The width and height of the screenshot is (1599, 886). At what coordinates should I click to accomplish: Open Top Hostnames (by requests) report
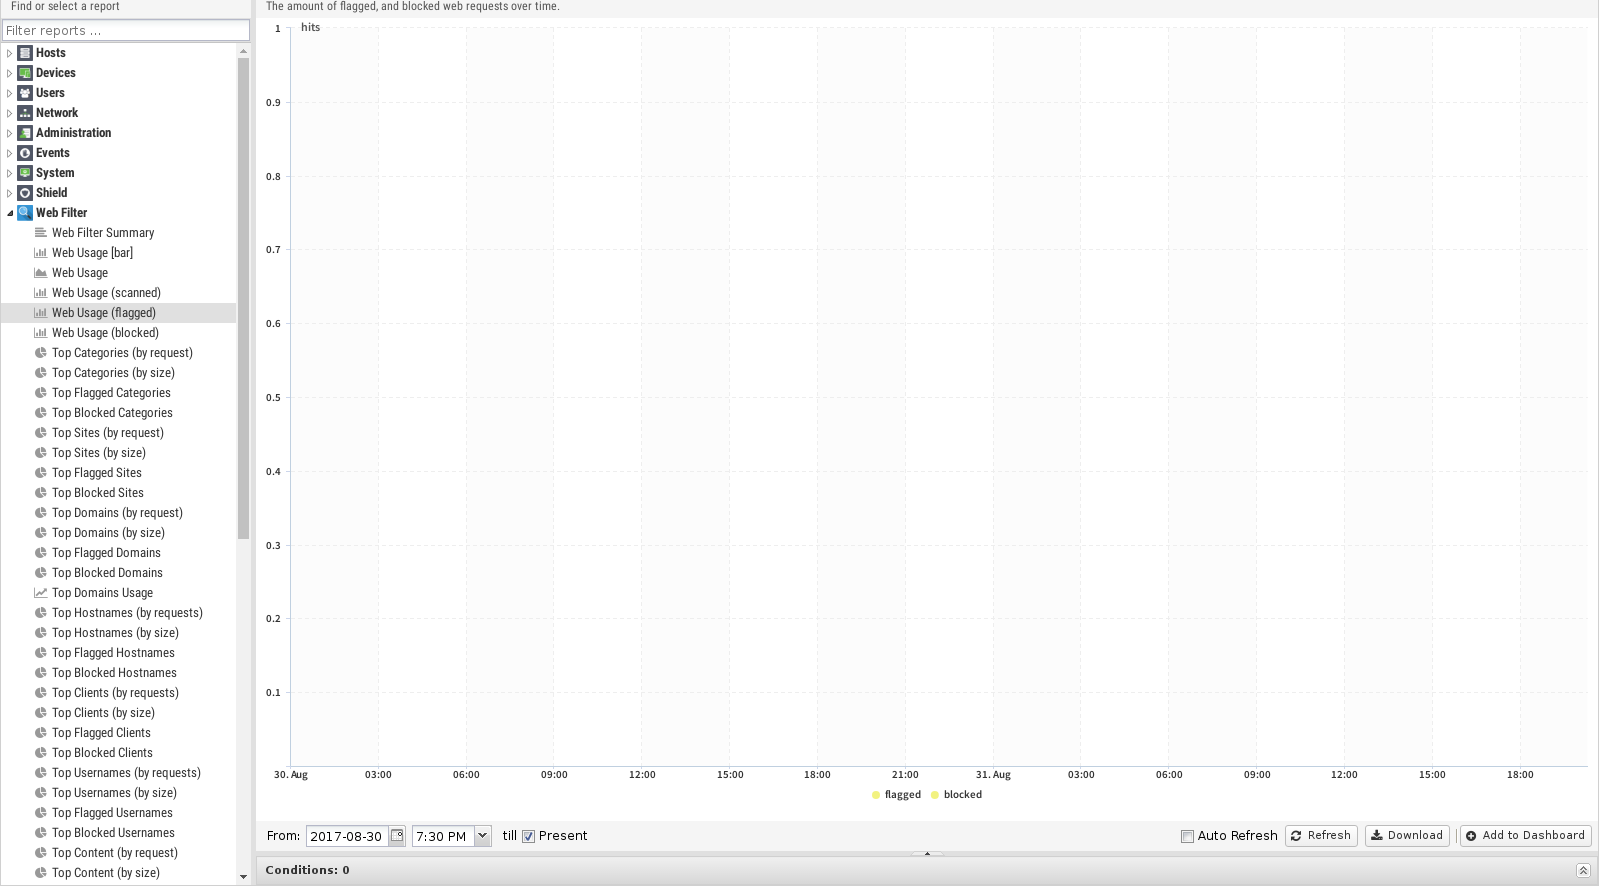(x=127, y=613)
